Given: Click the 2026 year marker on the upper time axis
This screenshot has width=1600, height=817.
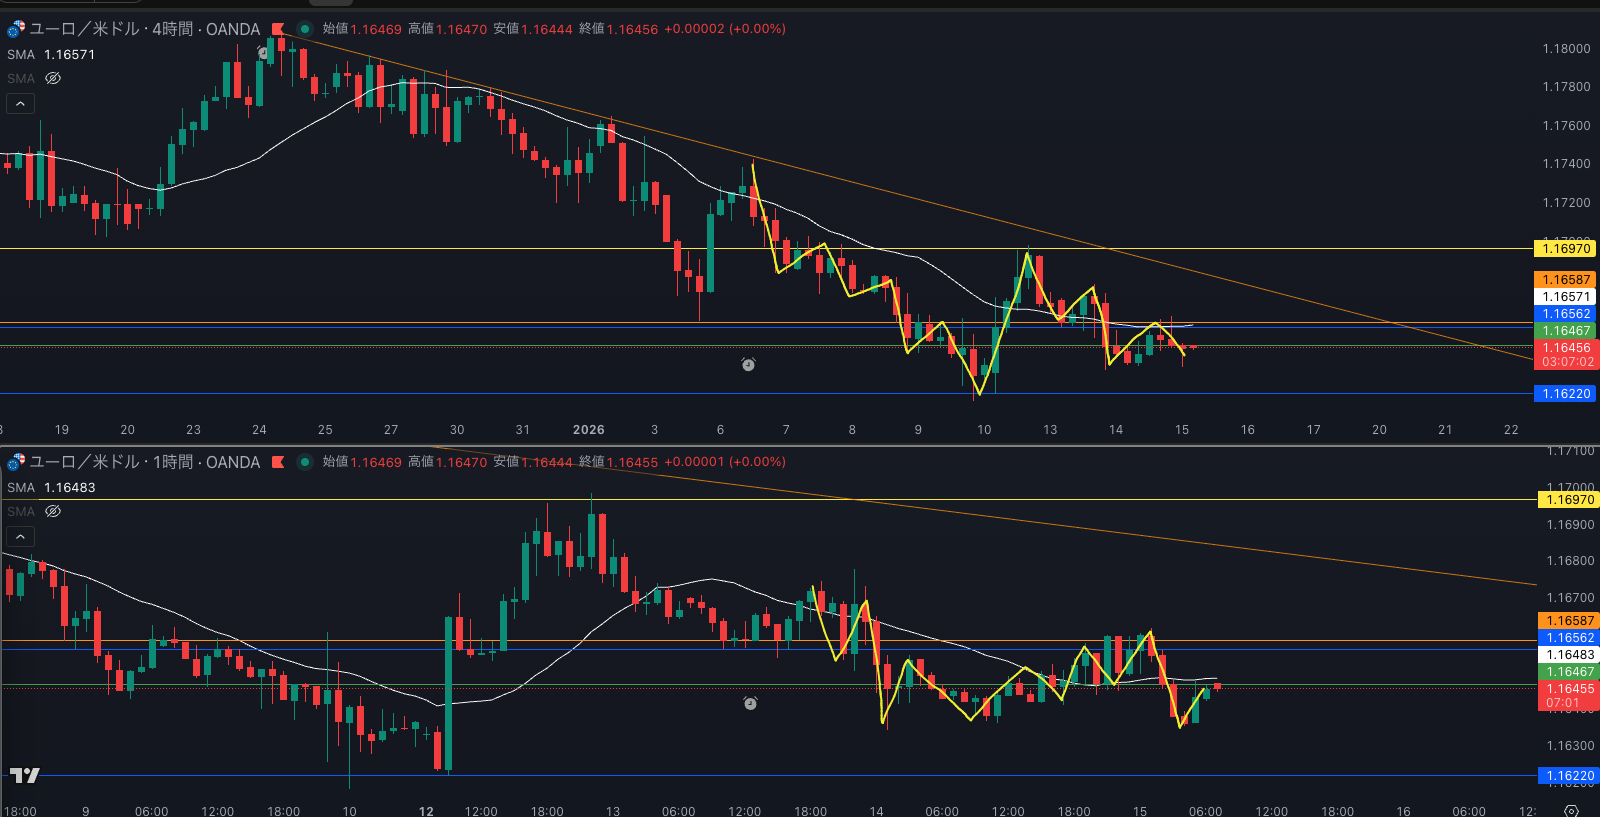Looking at the screenshot, I should (588, 430).
